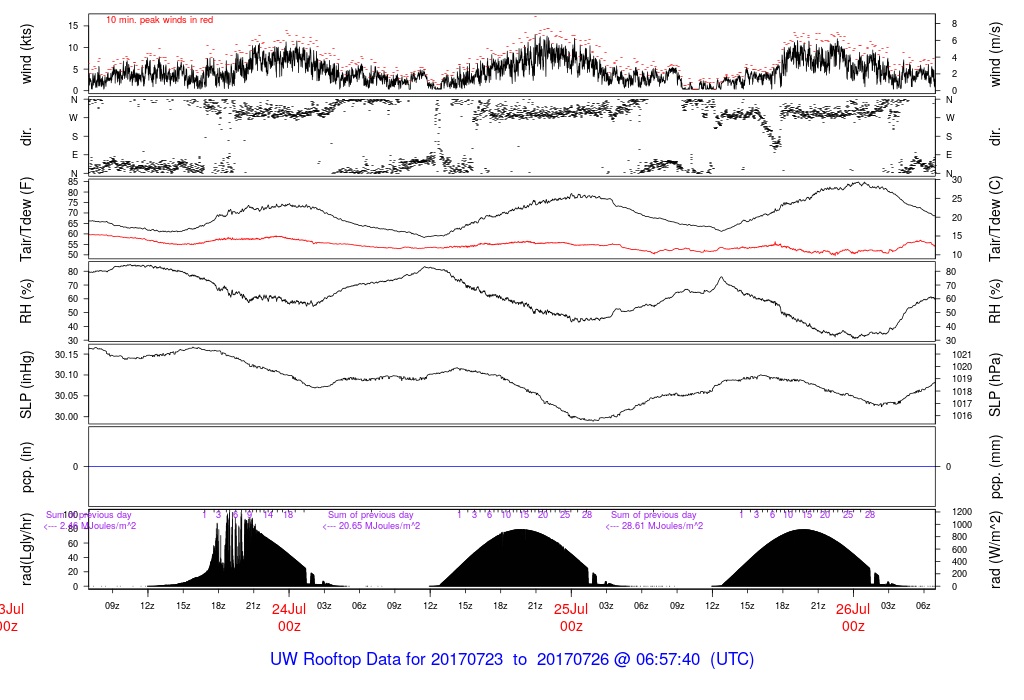
Task: Click the 'SLP (hPa)' right axis label
Action: (x=995, y=385)
